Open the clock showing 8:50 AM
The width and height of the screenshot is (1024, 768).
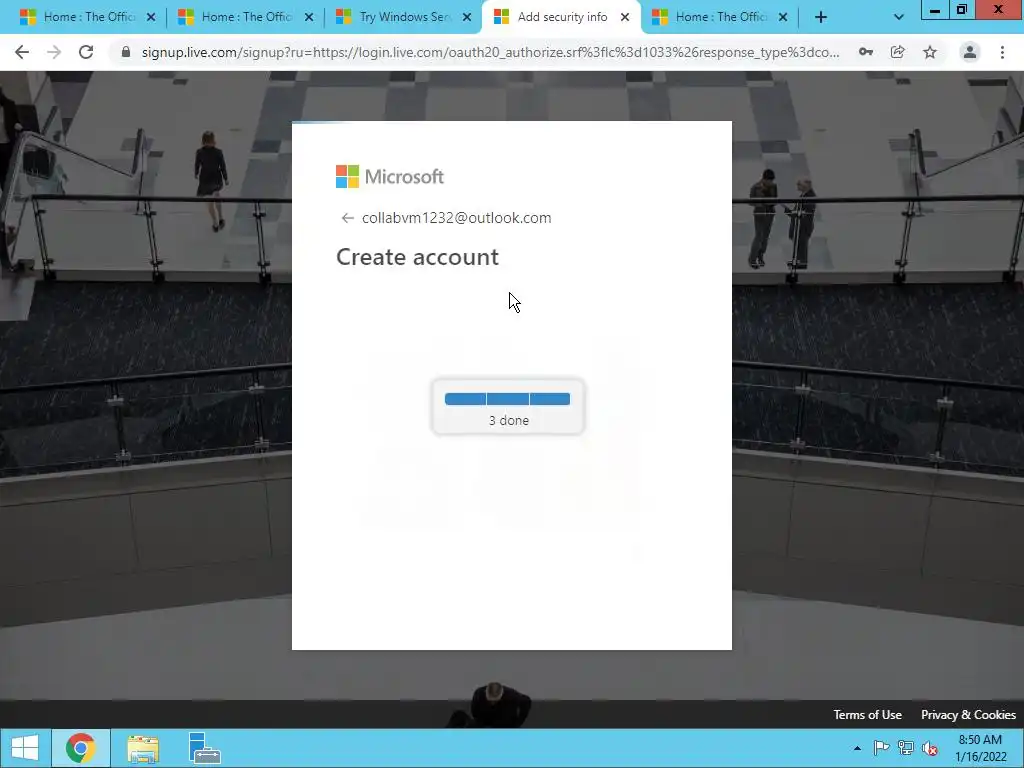coord(980,748)
